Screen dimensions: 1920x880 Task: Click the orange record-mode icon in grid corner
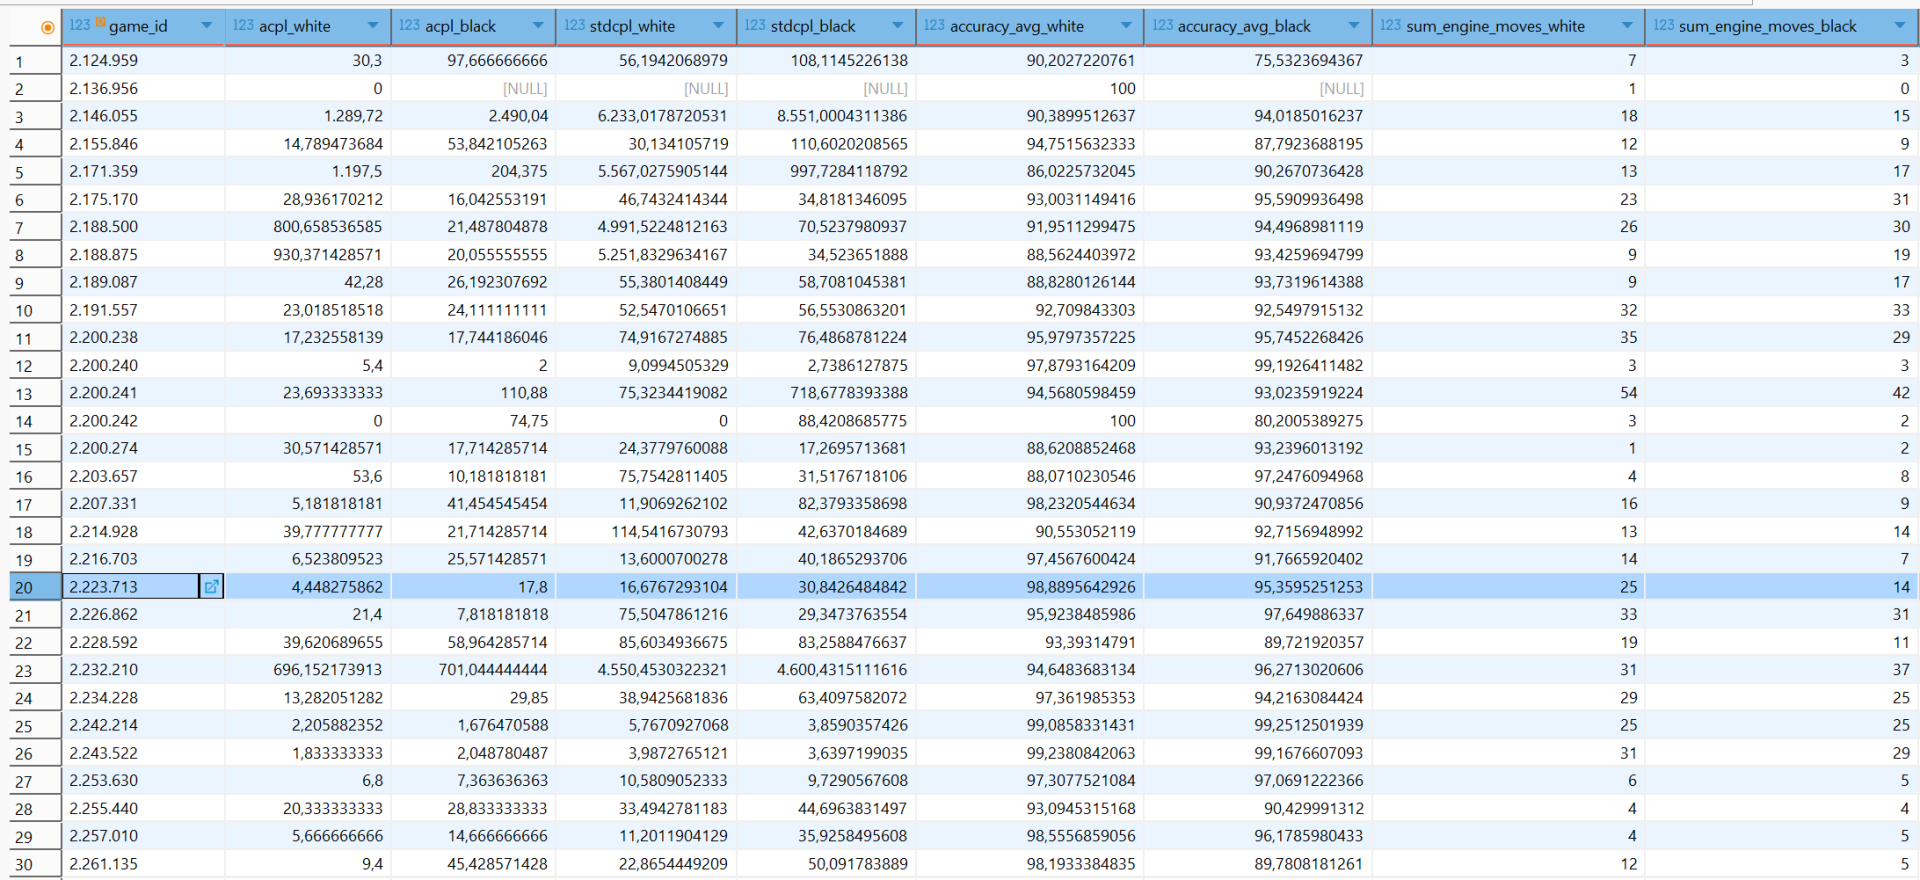point(47,27)
